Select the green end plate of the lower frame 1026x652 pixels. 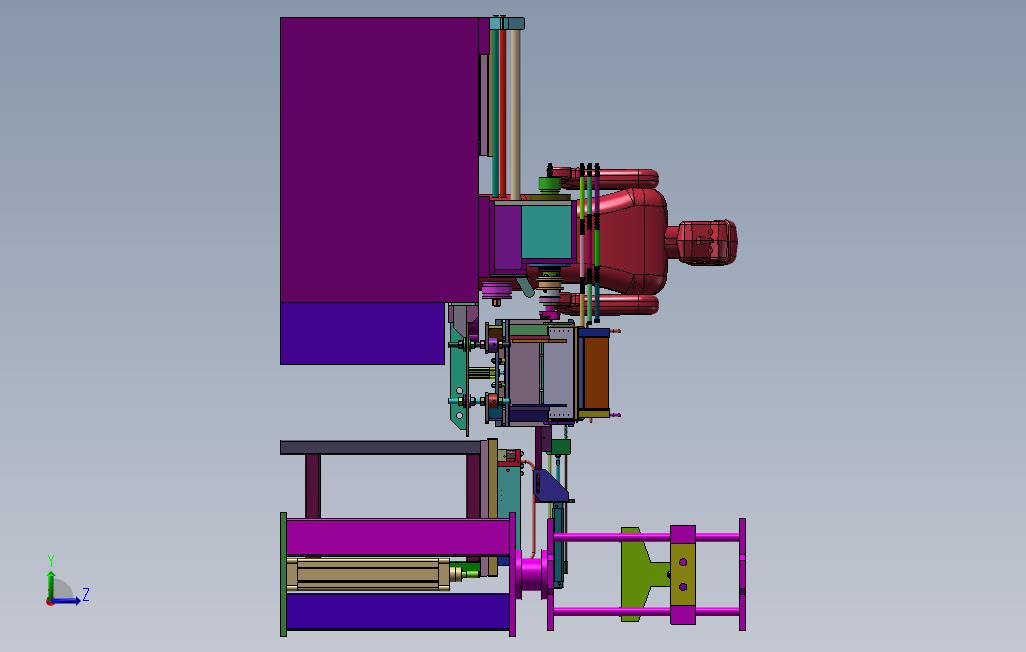(283, 574)
